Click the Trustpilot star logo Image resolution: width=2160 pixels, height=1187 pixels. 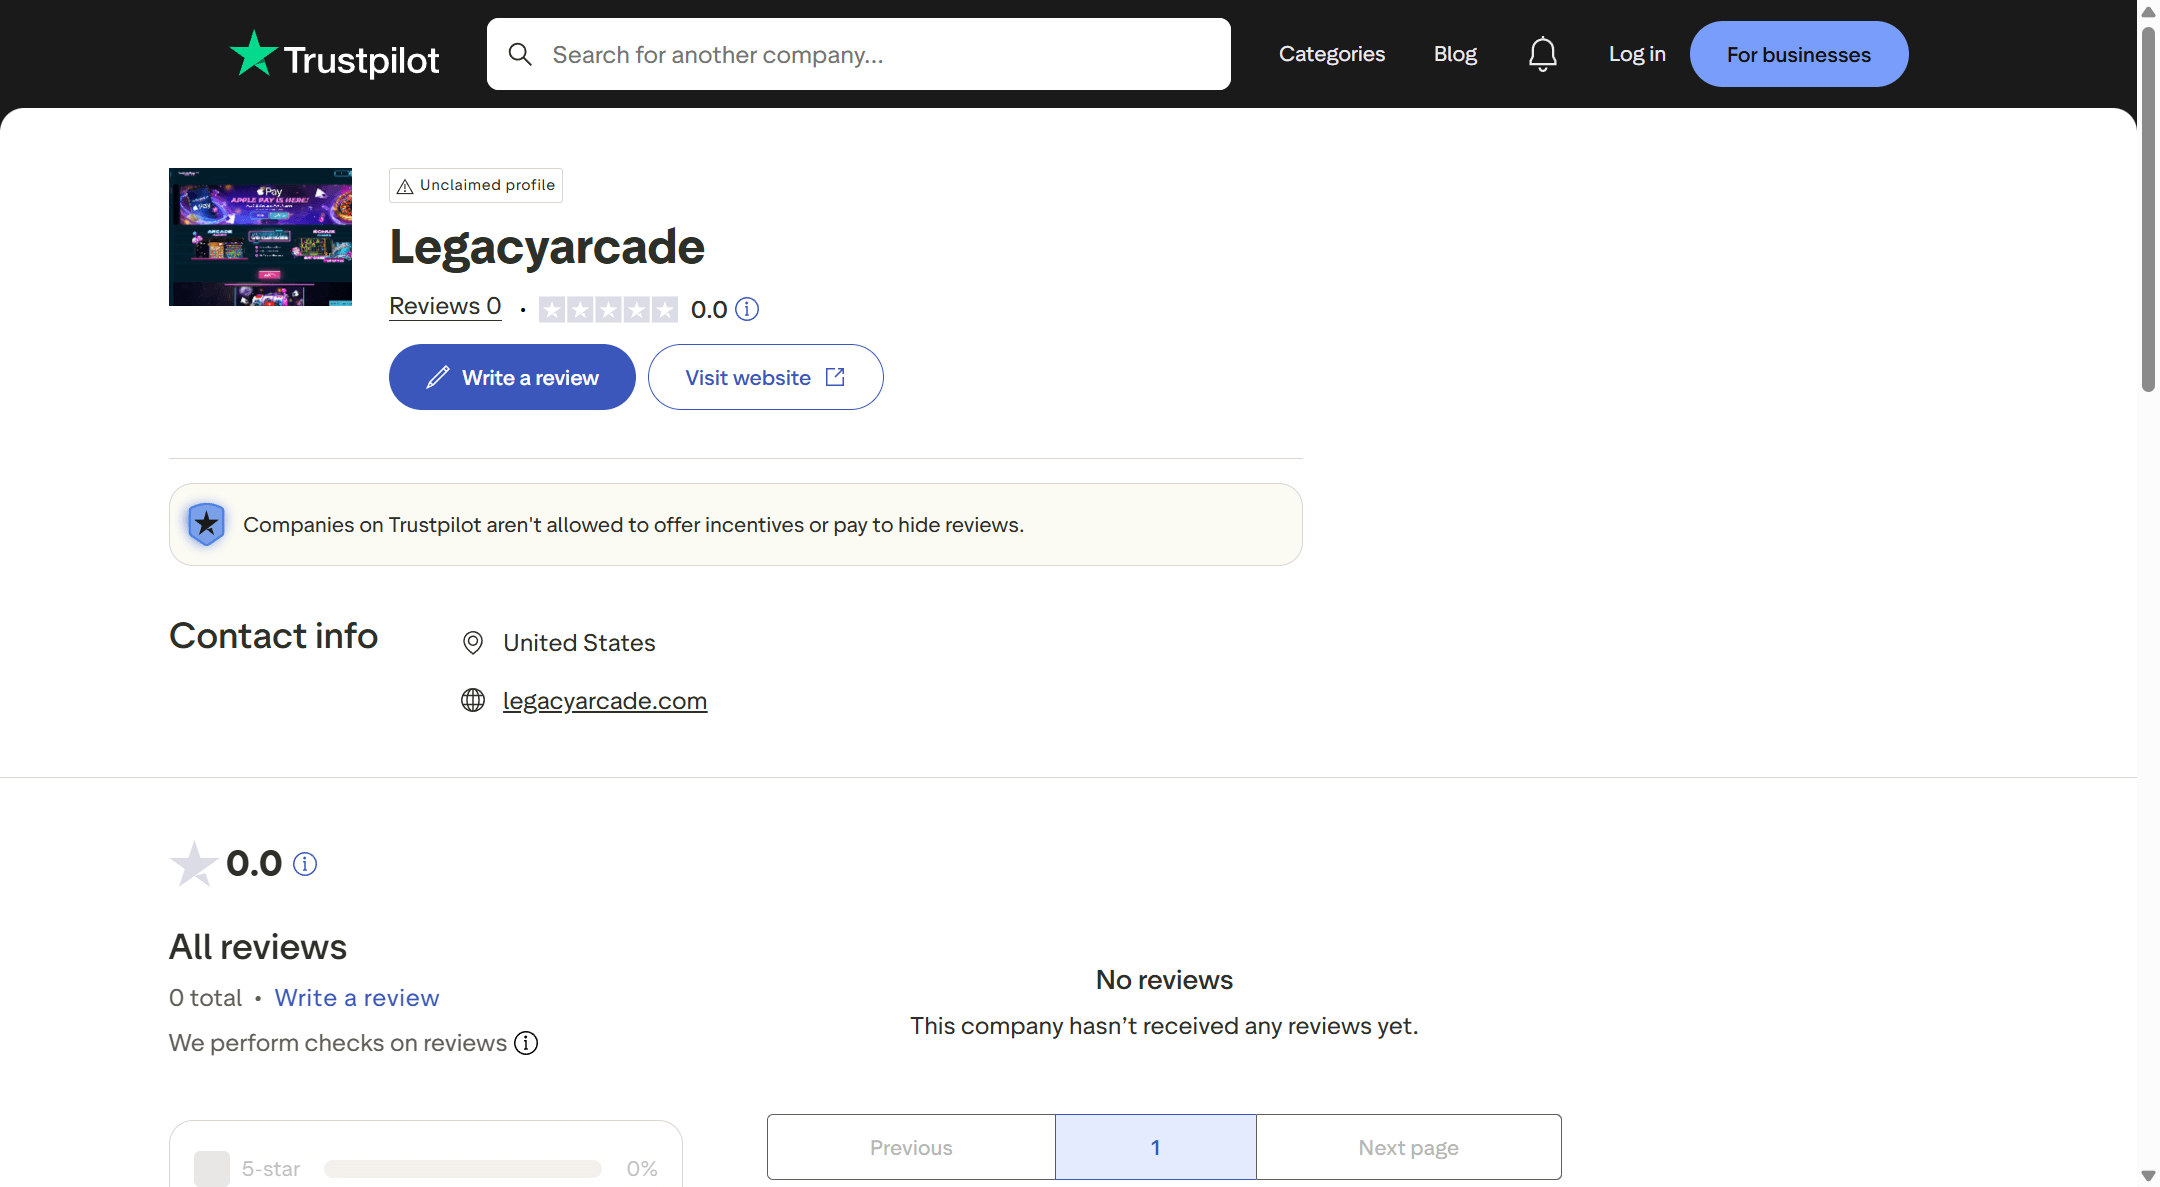(253, 54)
